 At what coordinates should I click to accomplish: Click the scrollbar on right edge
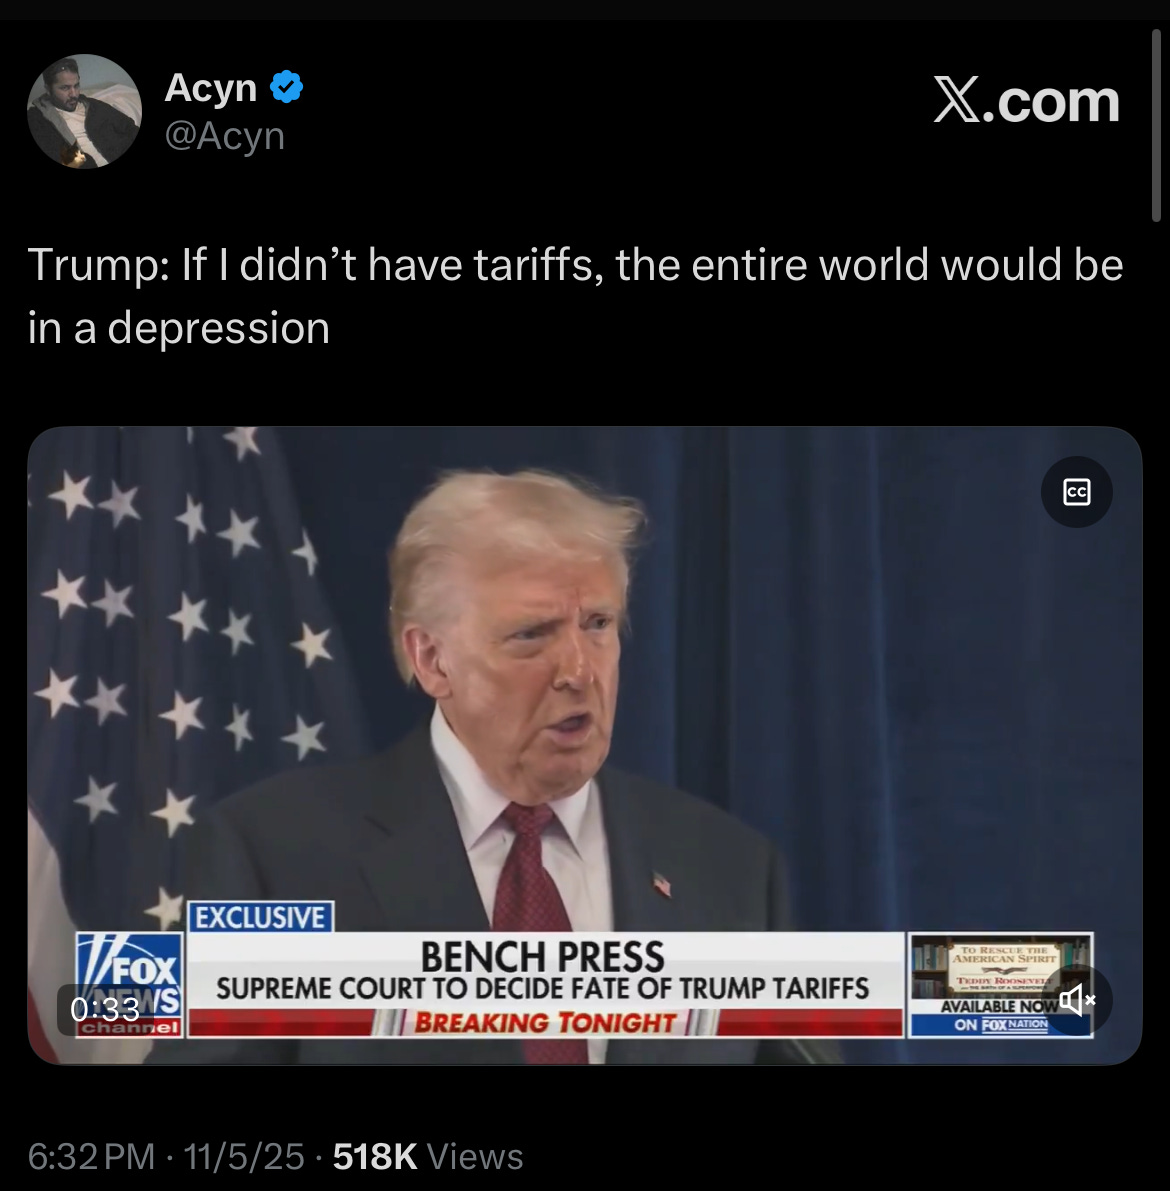pos(1156,126)
